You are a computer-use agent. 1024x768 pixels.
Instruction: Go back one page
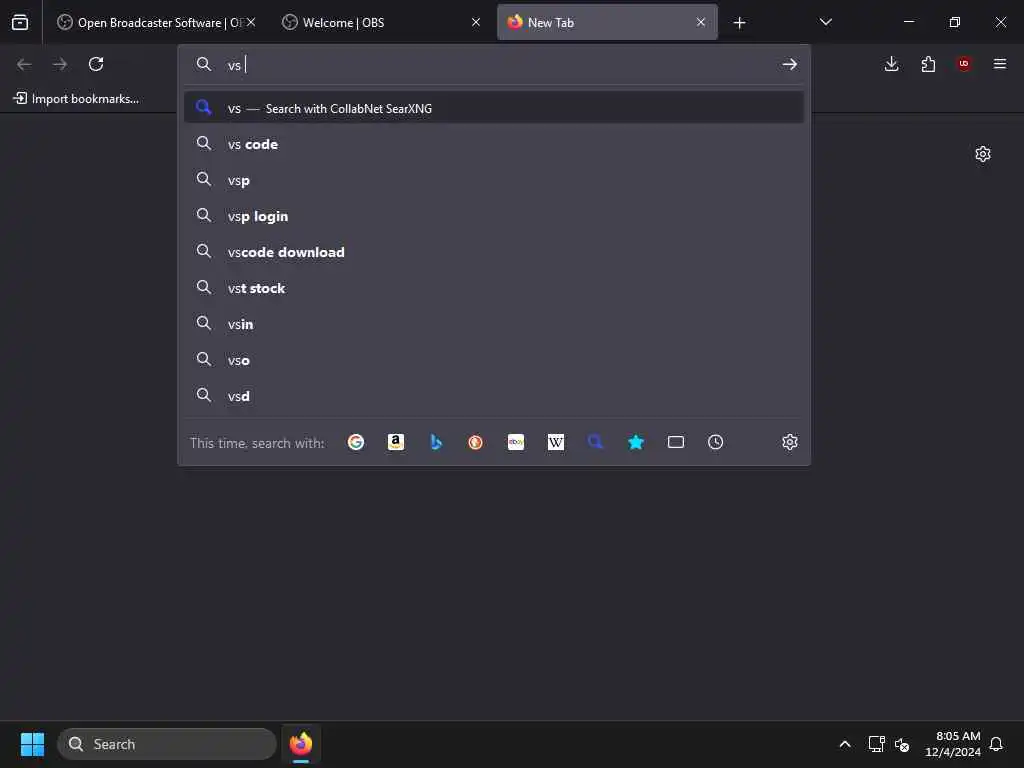pyautogui.click(x=24, y=64)
